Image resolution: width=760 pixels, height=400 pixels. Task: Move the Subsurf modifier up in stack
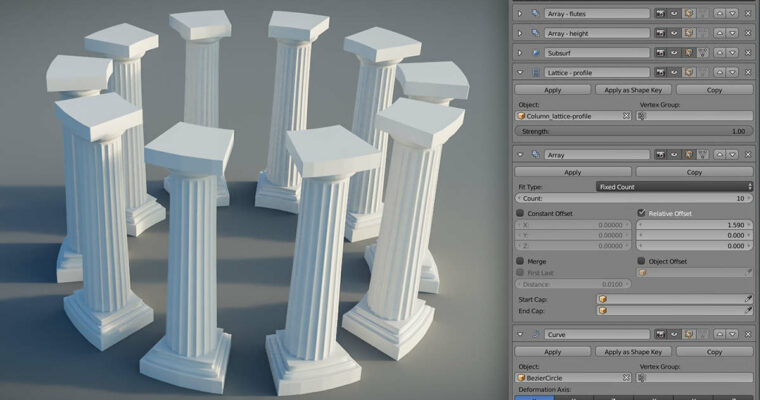[x=719, y=52]
